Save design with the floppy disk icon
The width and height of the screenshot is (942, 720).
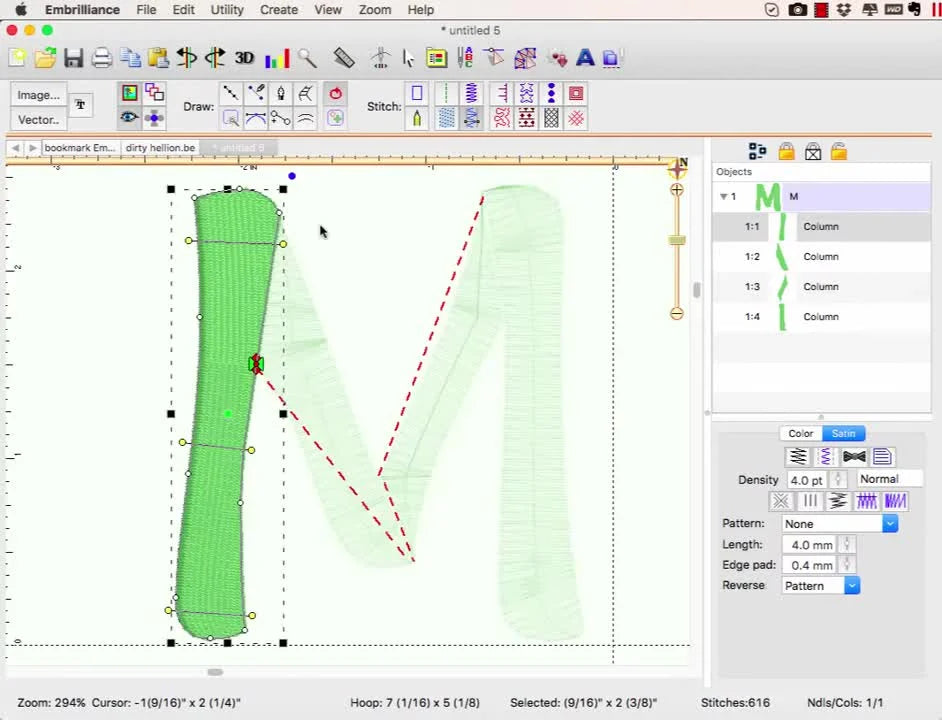(x=73, y=58)
